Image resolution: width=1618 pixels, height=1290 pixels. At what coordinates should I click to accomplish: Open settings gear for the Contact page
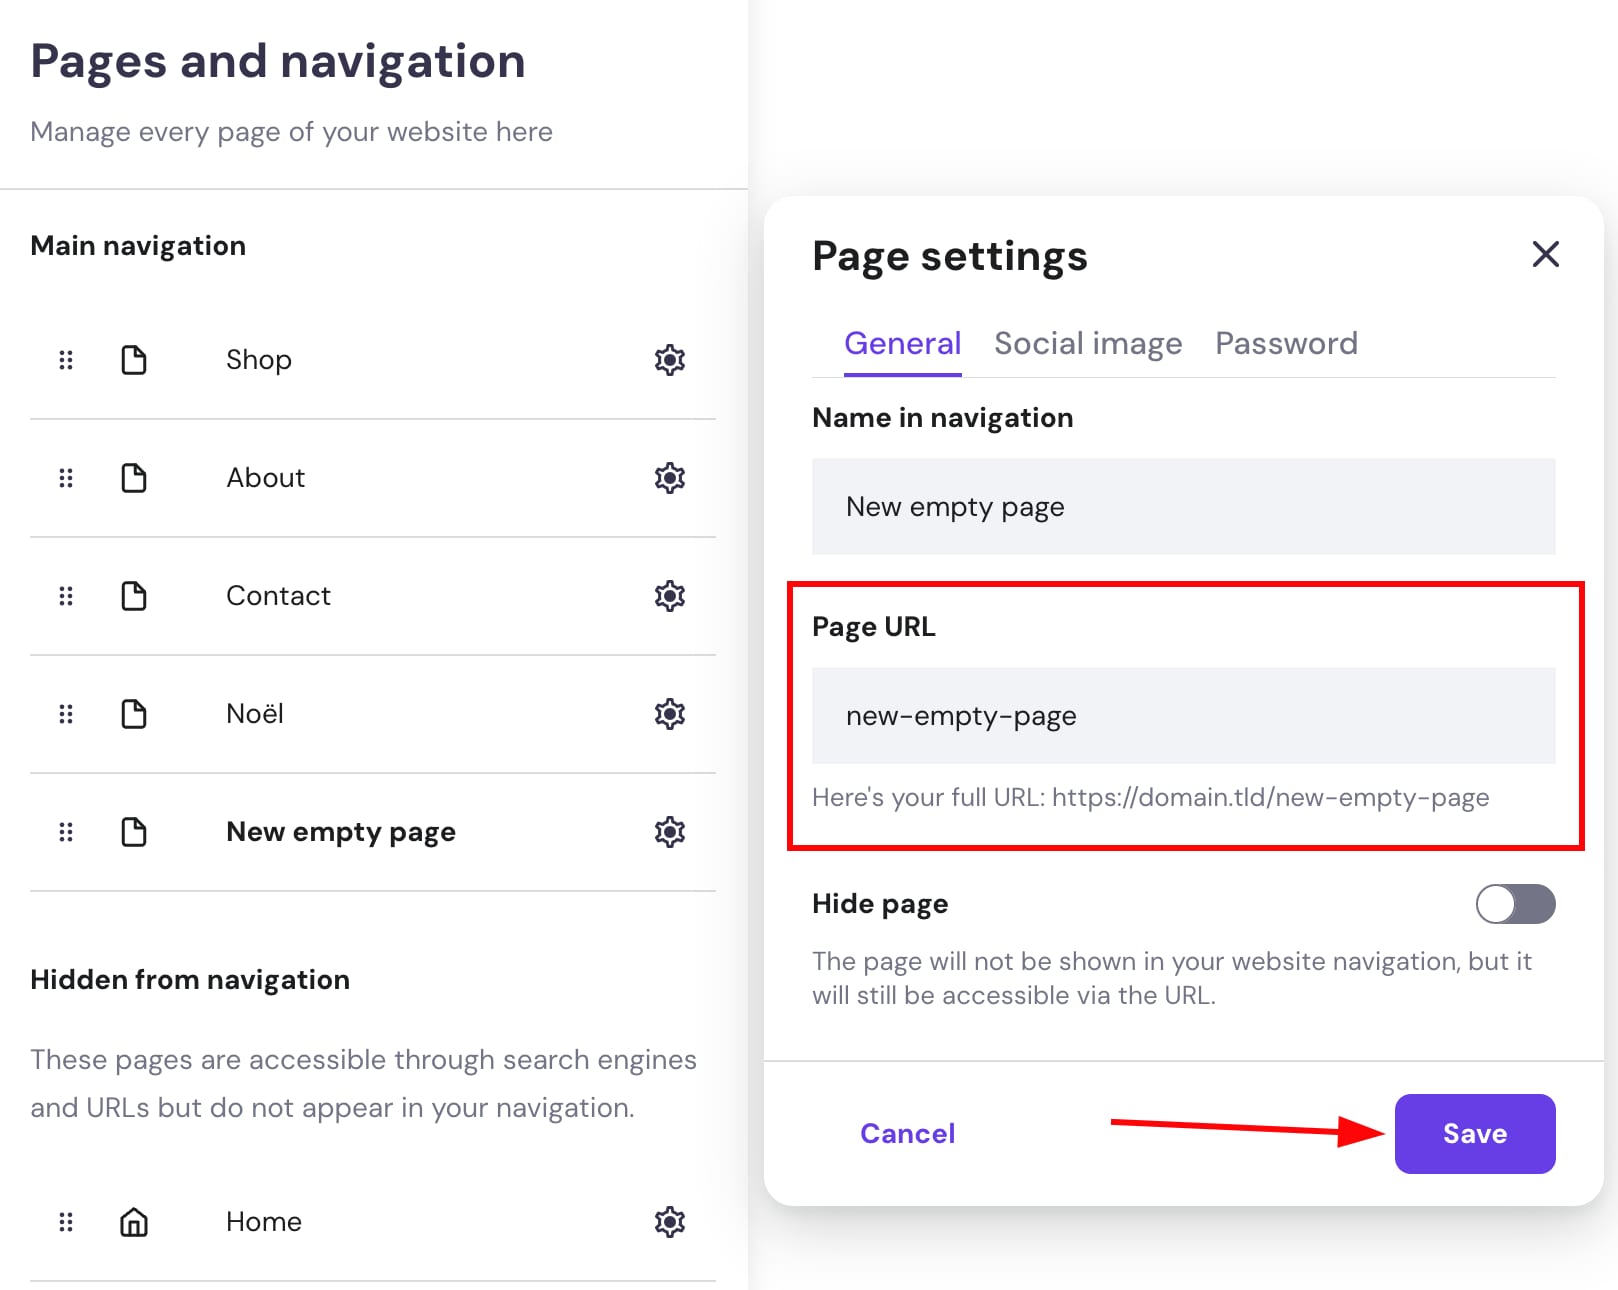669,595
